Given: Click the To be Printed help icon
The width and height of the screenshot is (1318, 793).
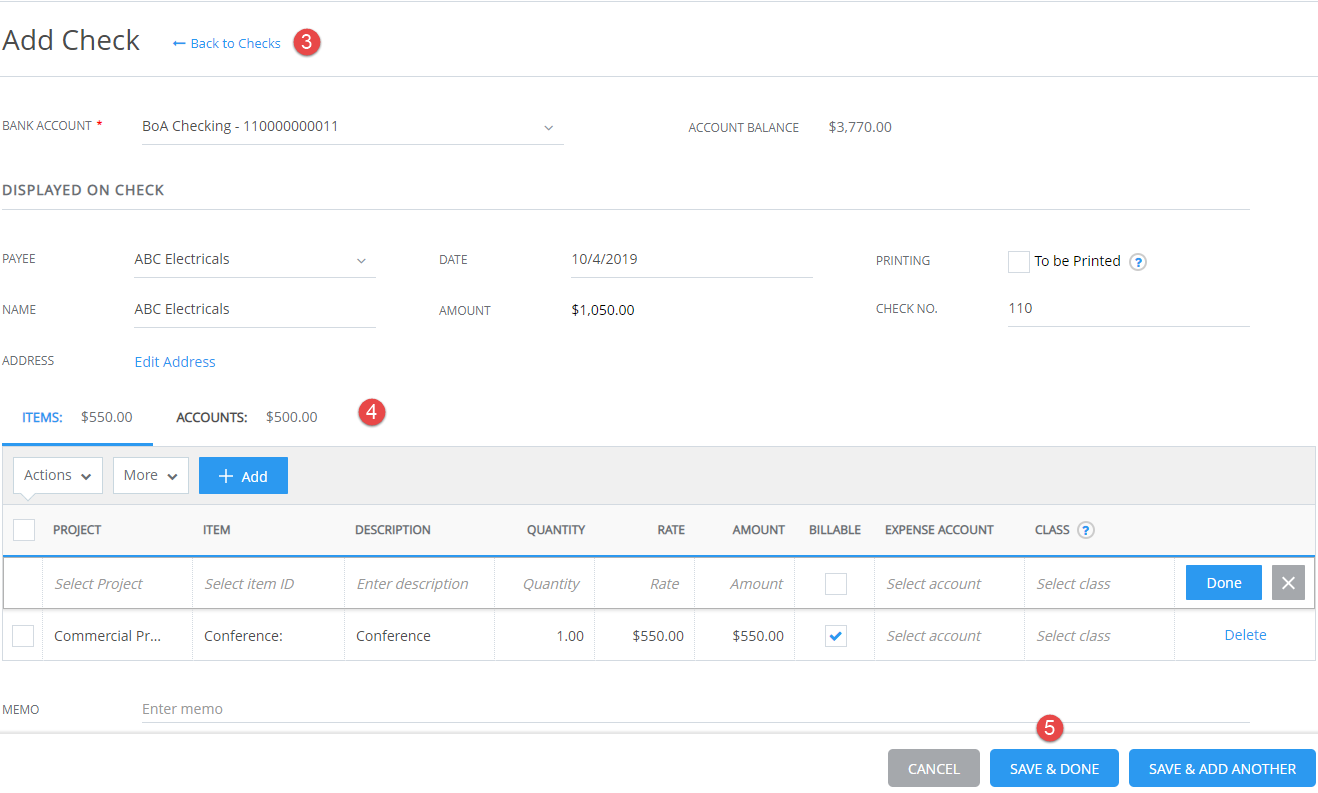Looking at the screenshot, I should click(1137, 262).
